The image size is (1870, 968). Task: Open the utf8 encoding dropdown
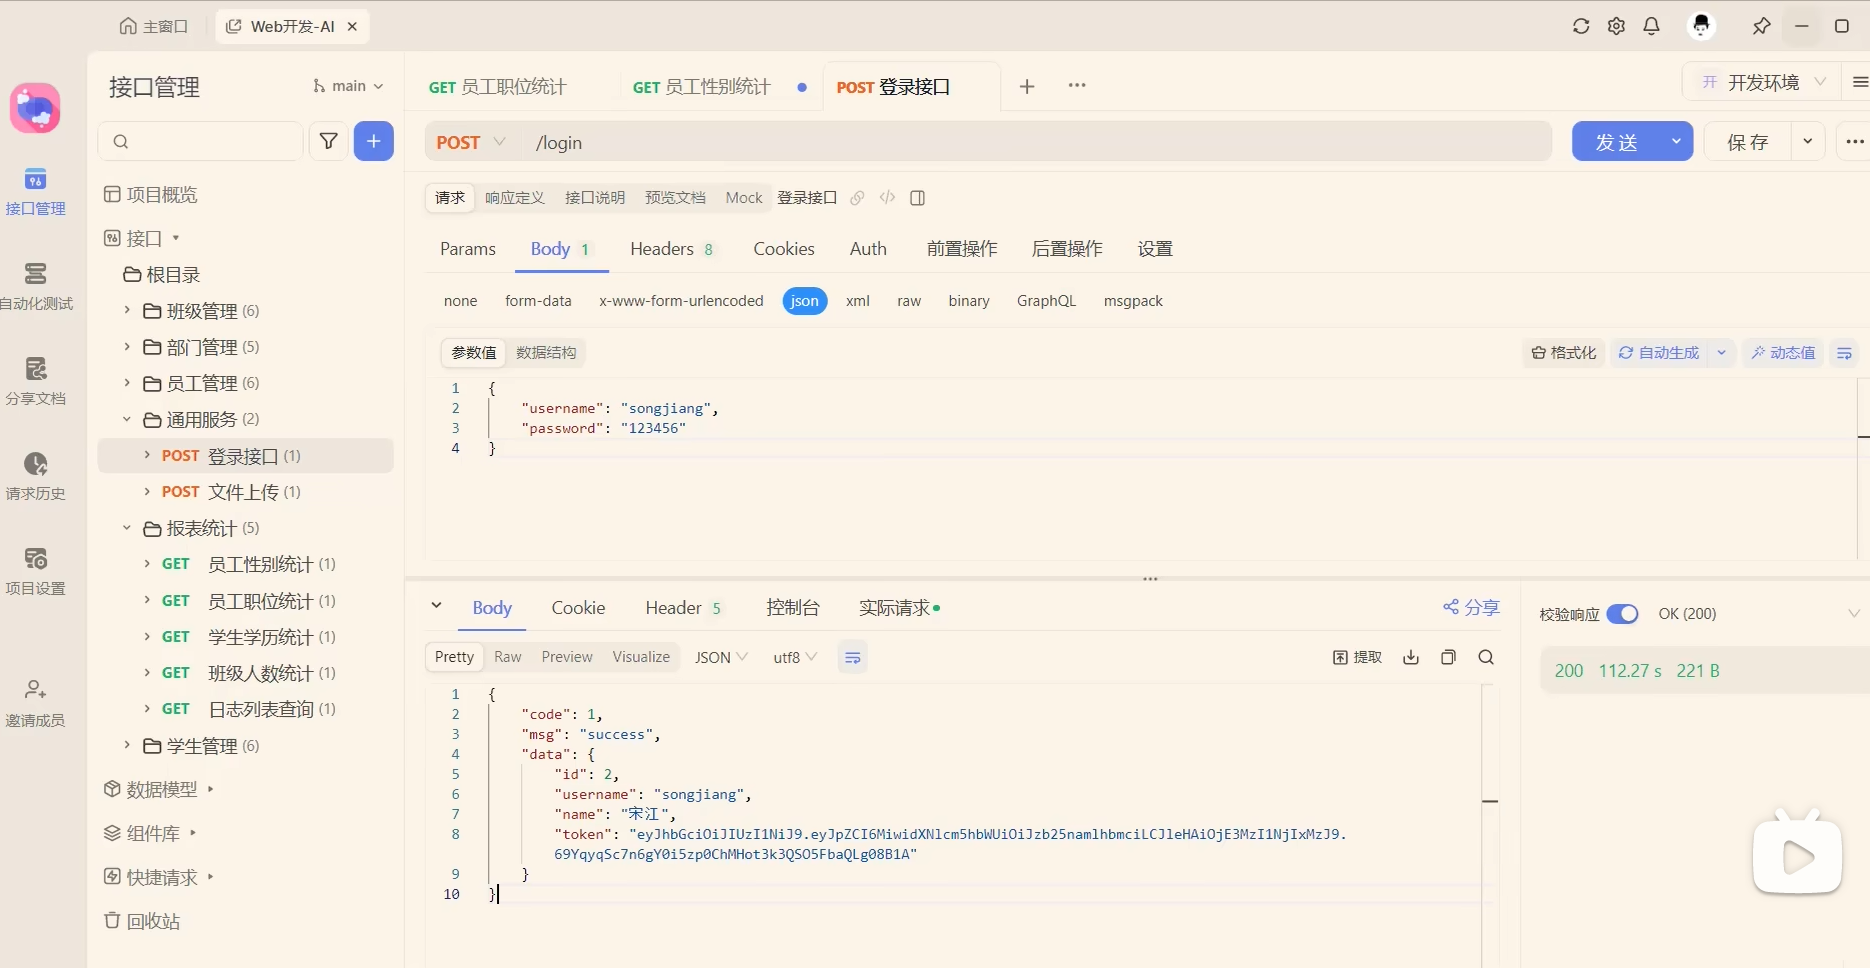point(795,657)
